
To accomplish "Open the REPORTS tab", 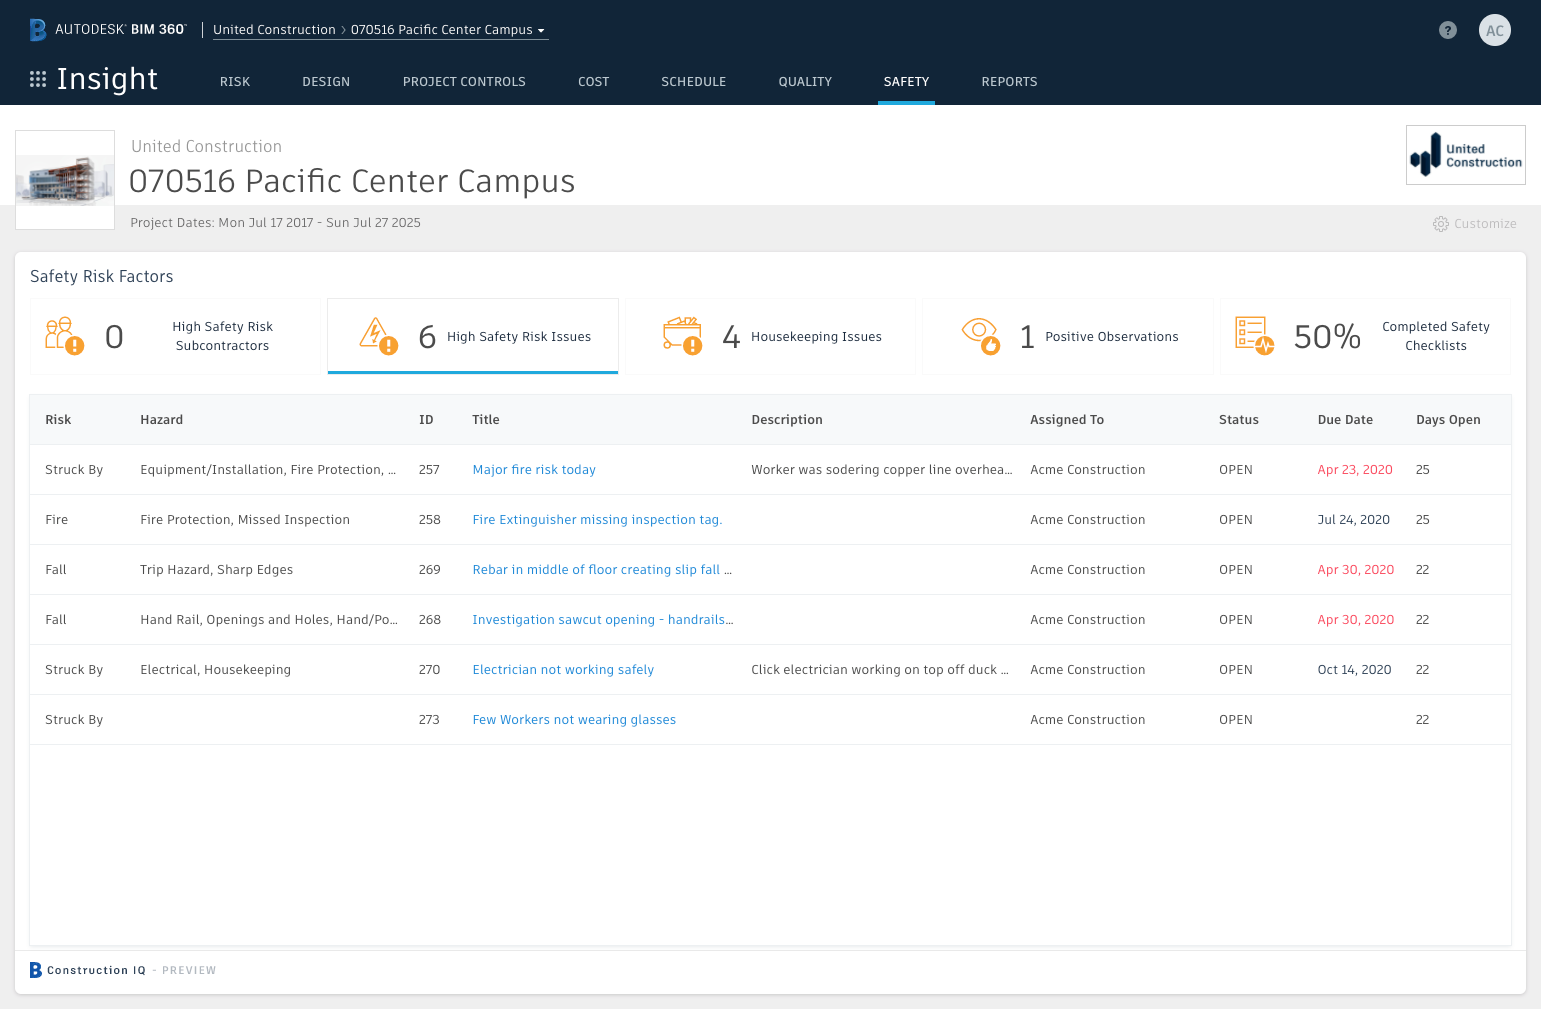I will [1009, 81].
